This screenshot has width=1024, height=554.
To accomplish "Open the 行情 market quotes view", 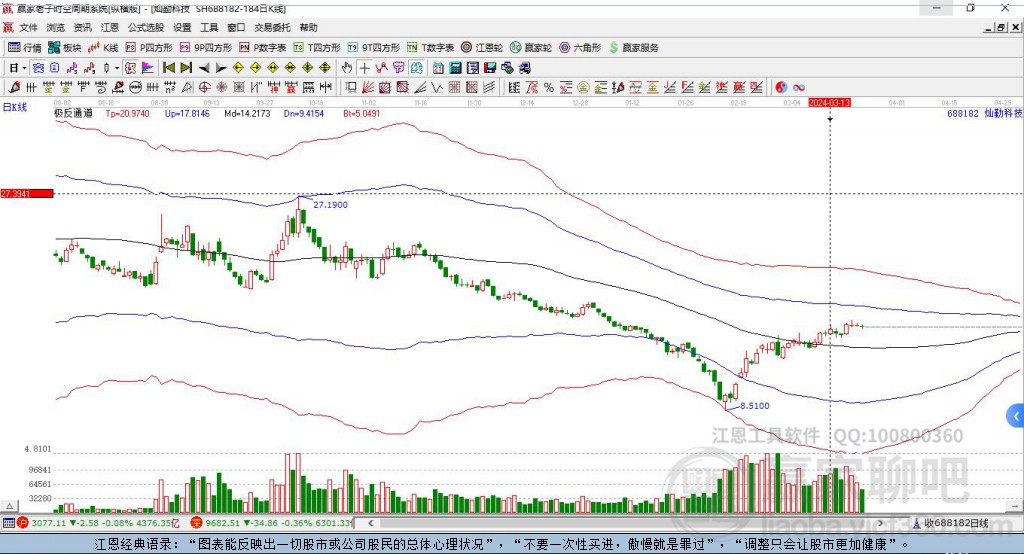I will coord(25,48).
